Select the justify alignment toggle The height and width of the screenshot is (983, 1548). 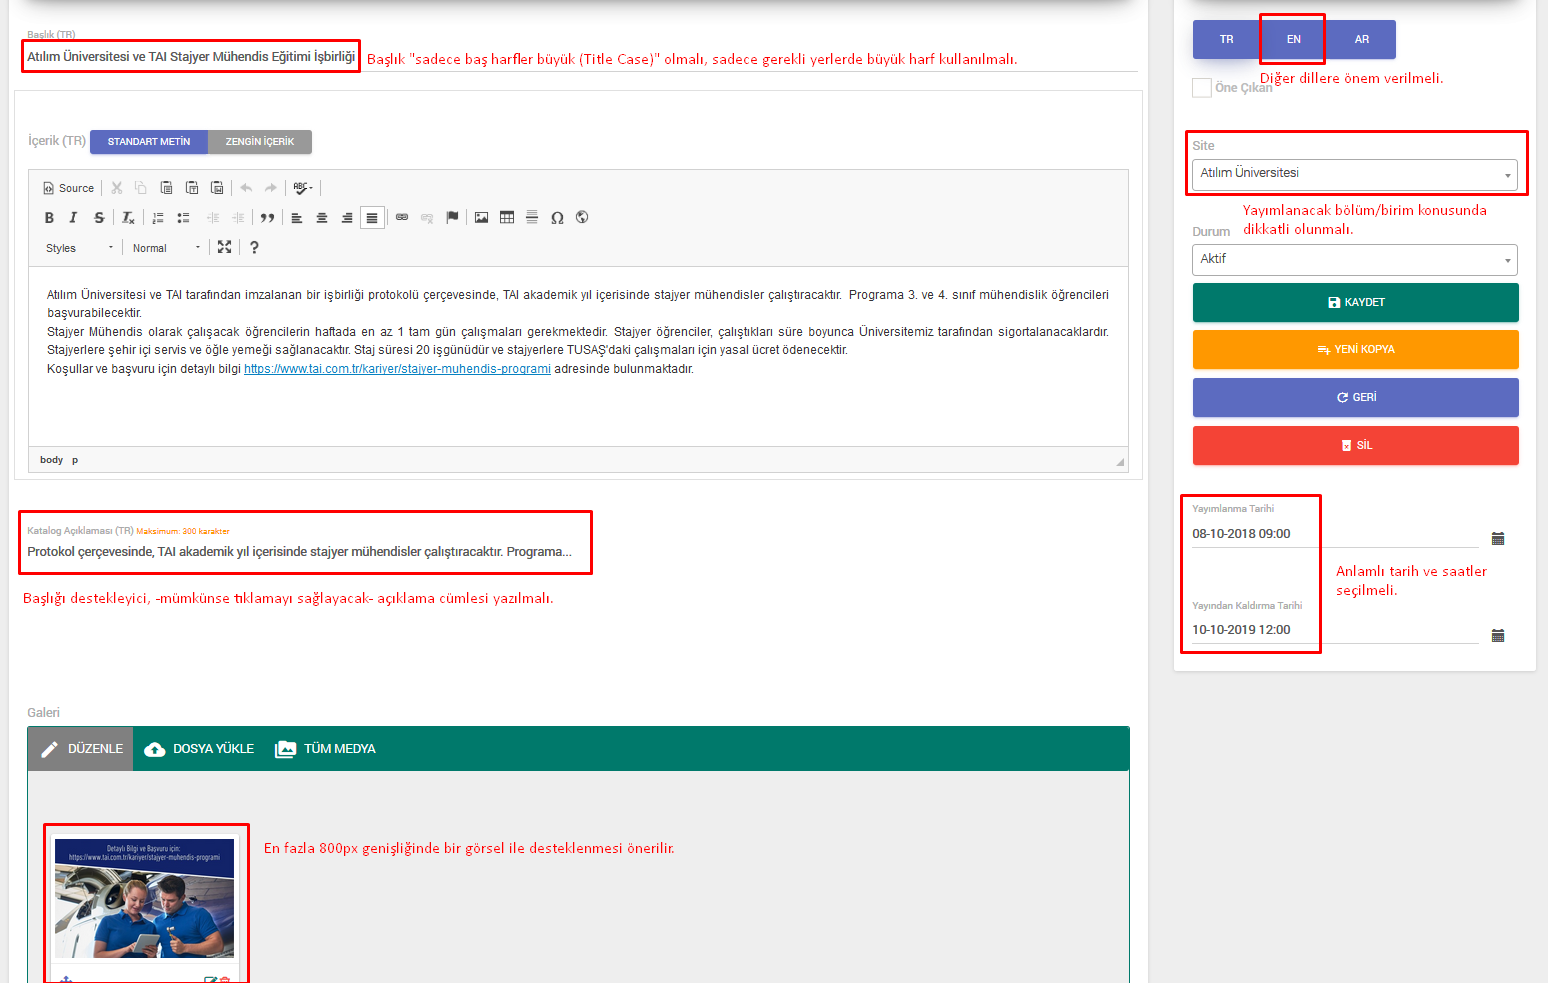pyautogui.click(x=372, y=218)
